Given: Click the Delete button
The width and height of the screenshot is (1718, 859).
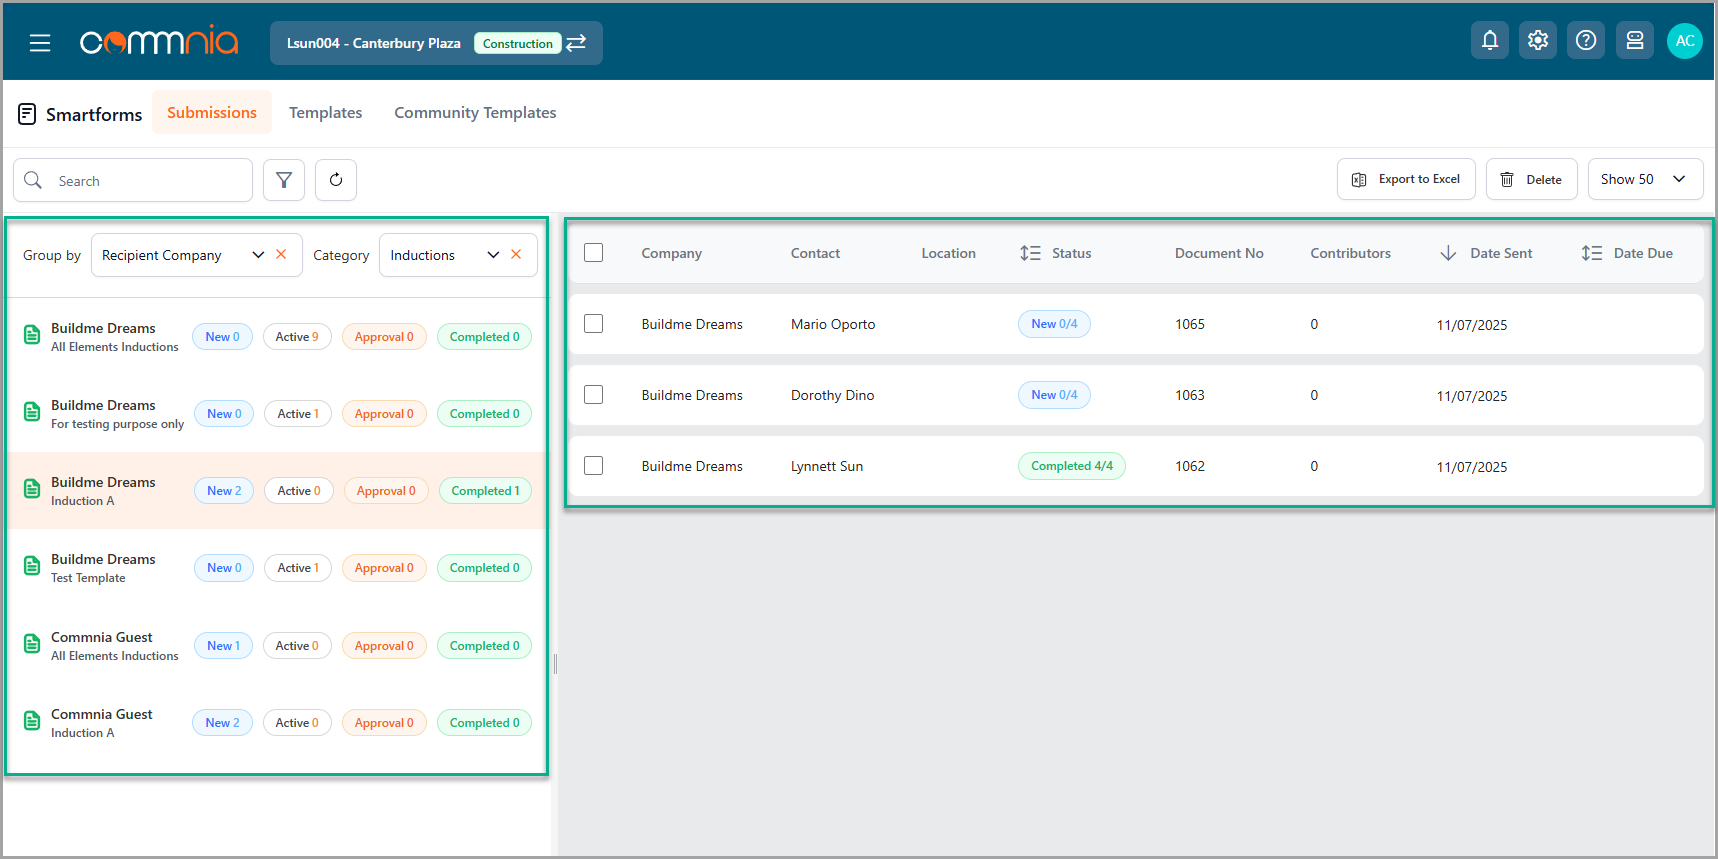Looking at the screenshot, I should tap(1531, 179).
